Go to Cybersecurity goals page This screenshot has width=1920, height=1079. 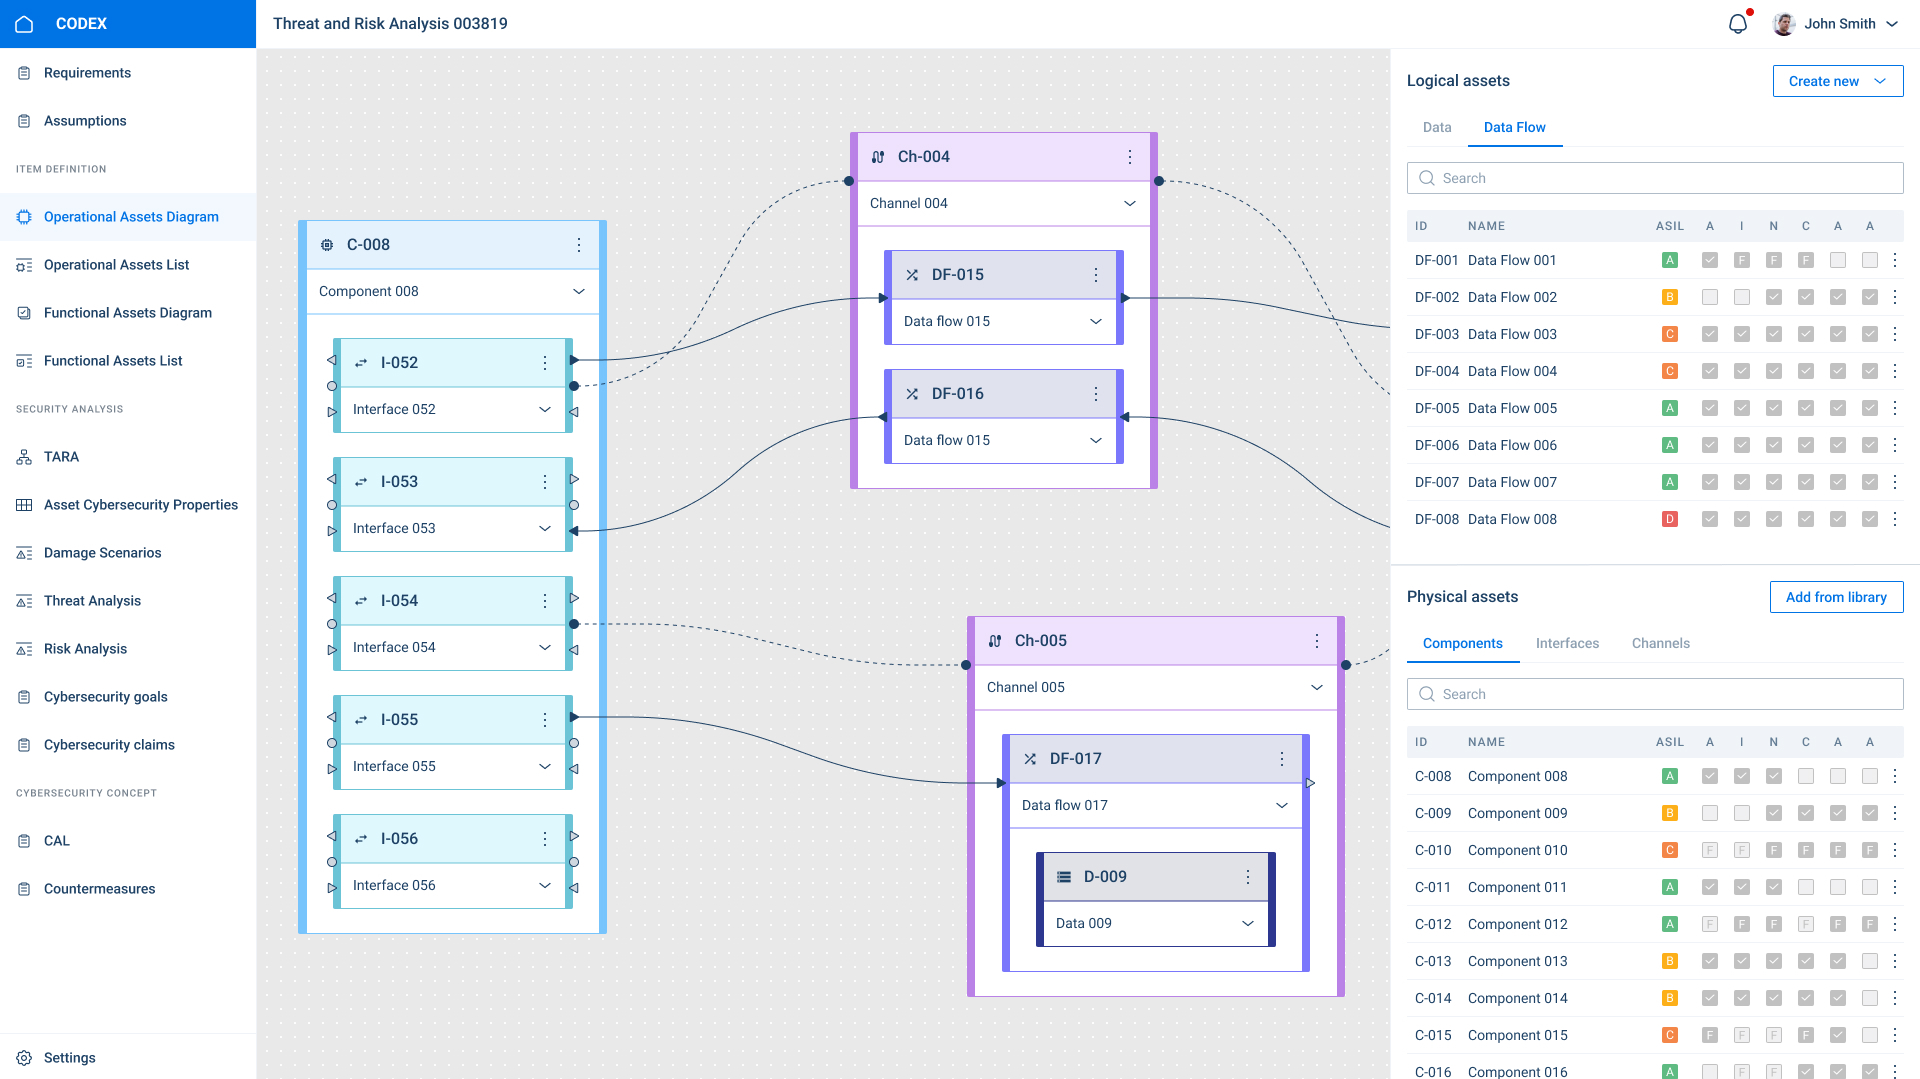pos(128,697)
